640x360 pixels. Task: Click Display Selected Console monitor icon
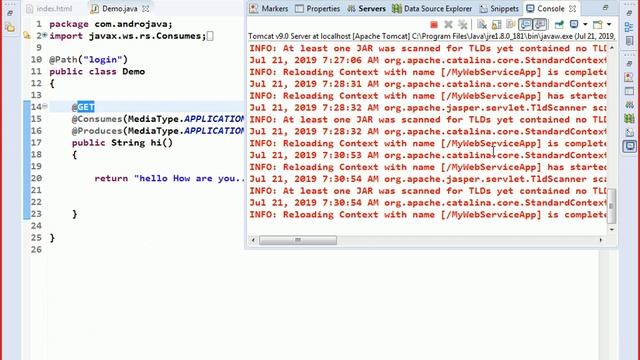coord(574,24)
